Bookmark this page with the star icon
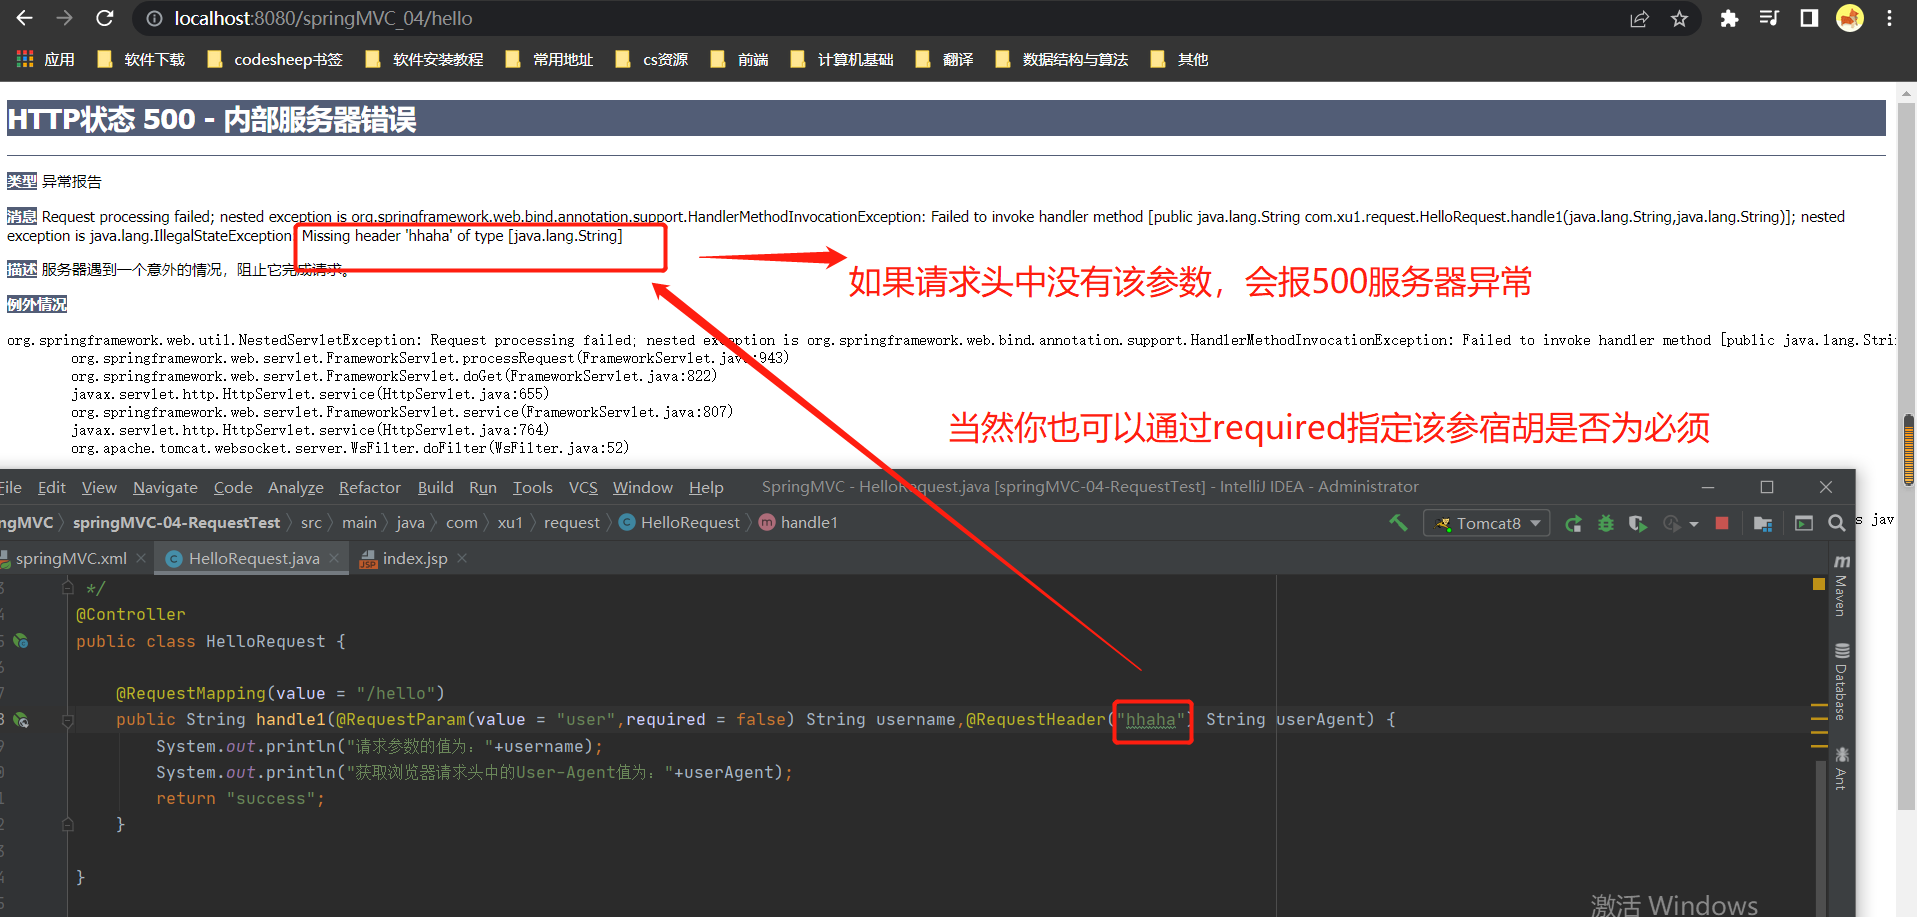 tap(1679, 19)
